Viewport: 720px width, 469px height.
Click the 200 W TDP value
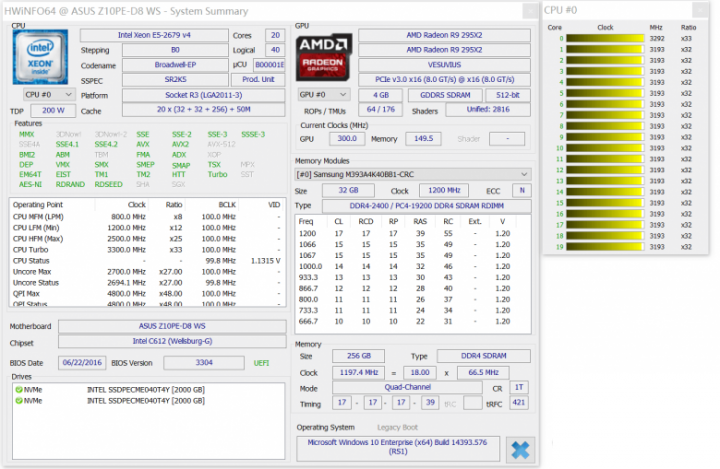point(53,111)
